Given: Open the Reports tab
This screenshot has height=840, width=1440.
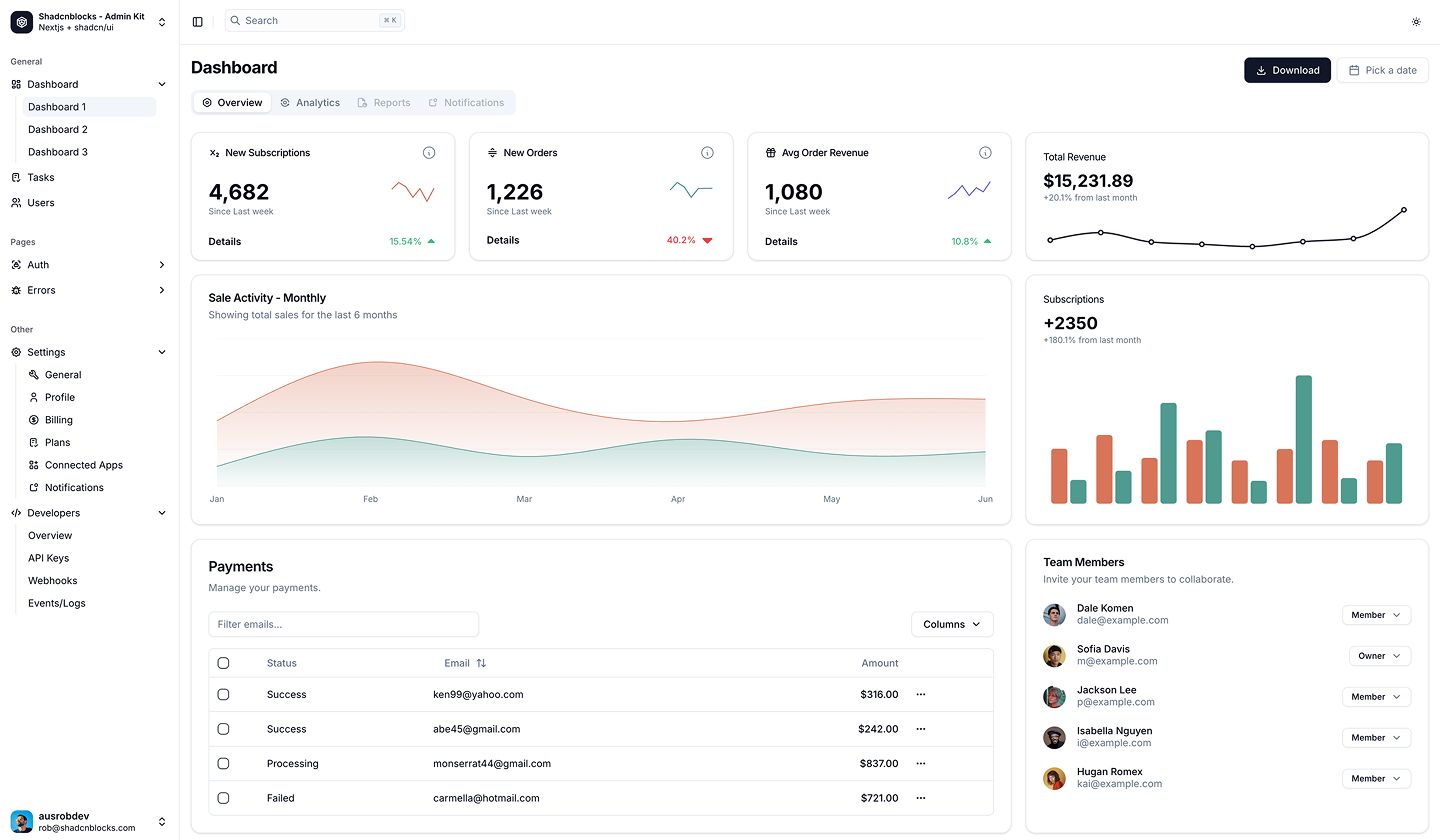Looking at the screenshot, I should tap(384, 102).
